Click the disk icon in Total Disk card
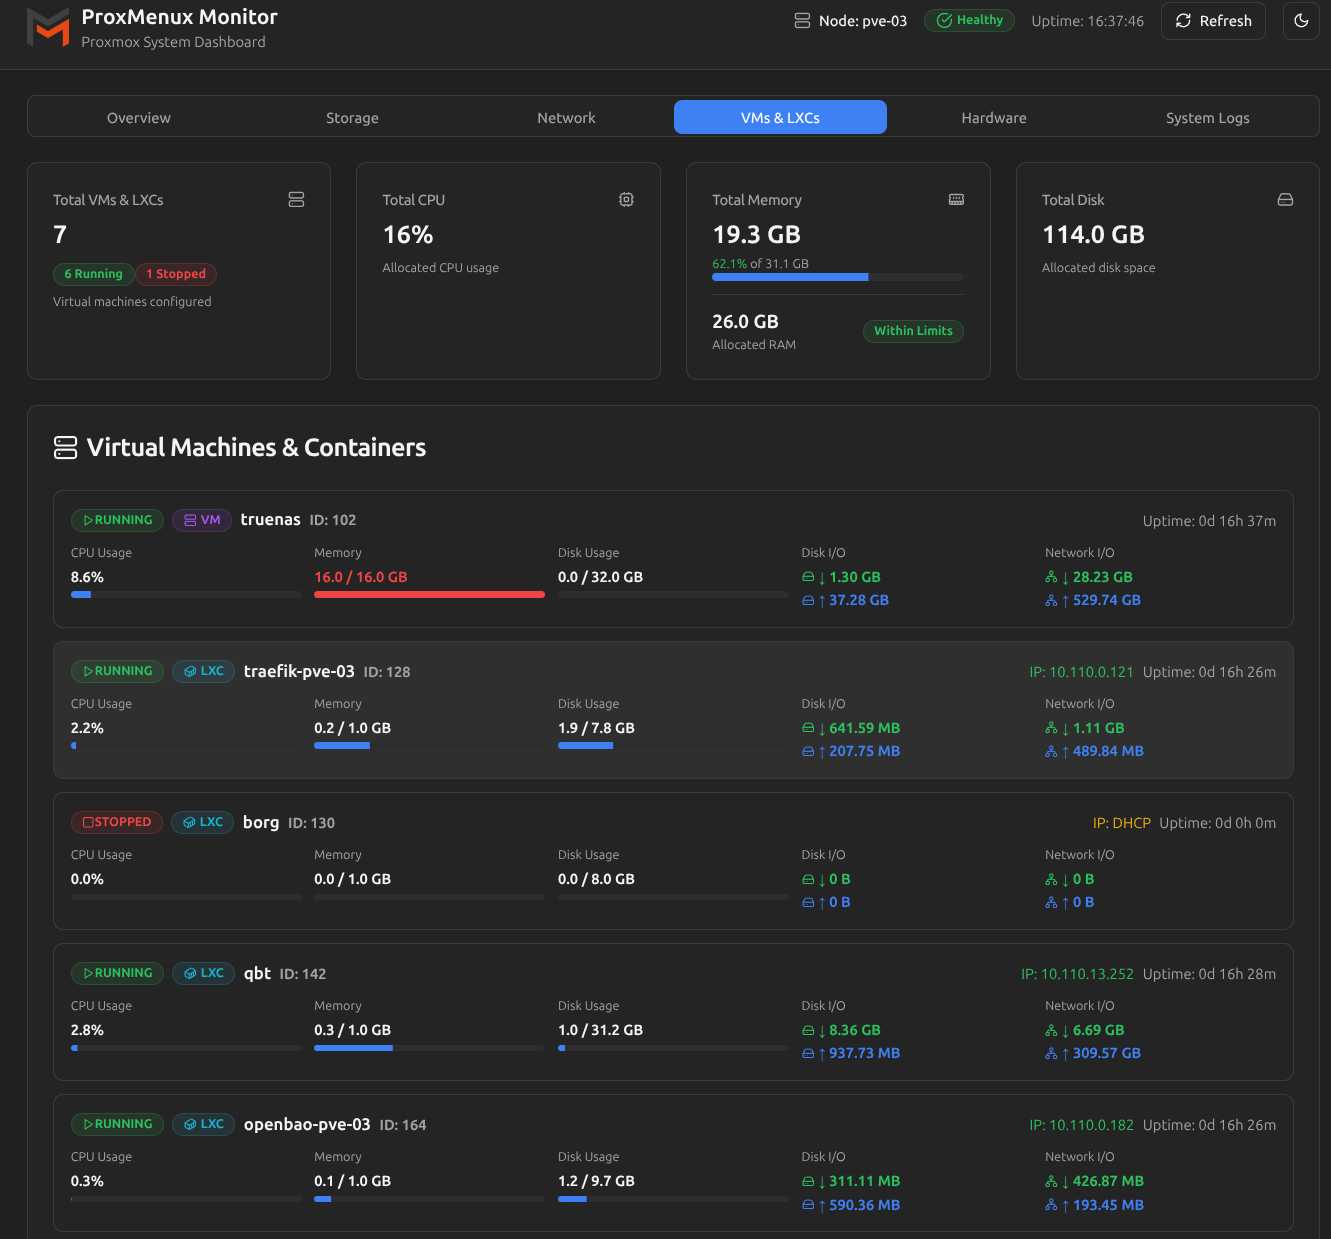This screenshot has height=1239, width=1331. point(1285,199)
